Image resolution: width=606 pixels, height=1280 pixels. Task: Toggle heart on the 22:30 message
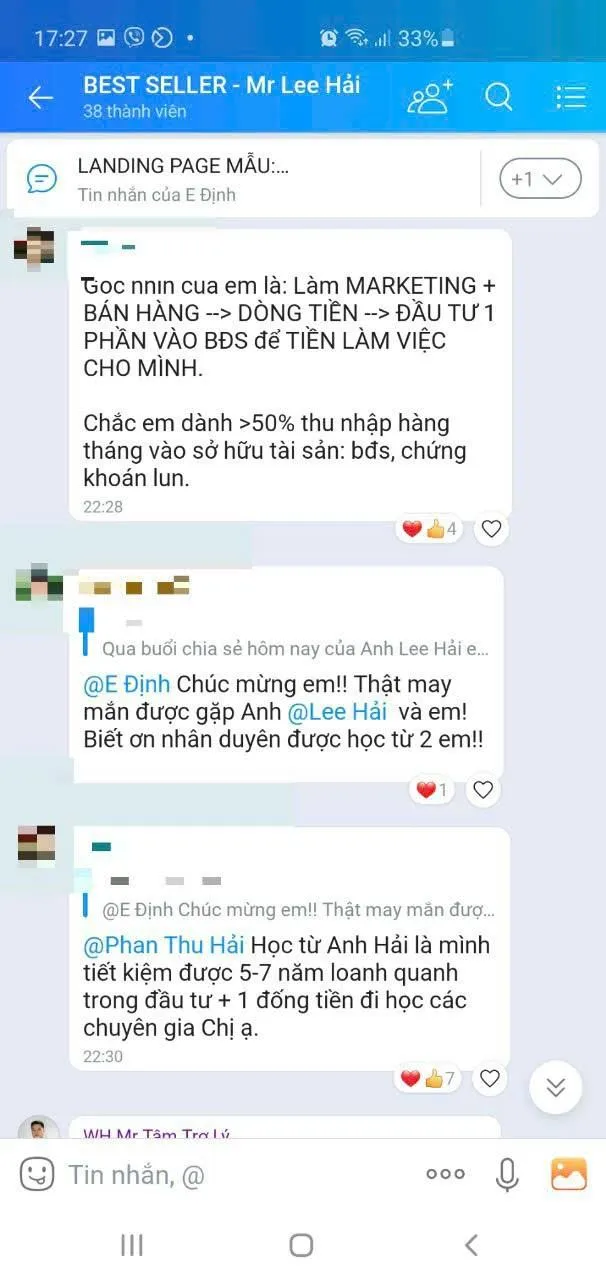[489, 1078]
